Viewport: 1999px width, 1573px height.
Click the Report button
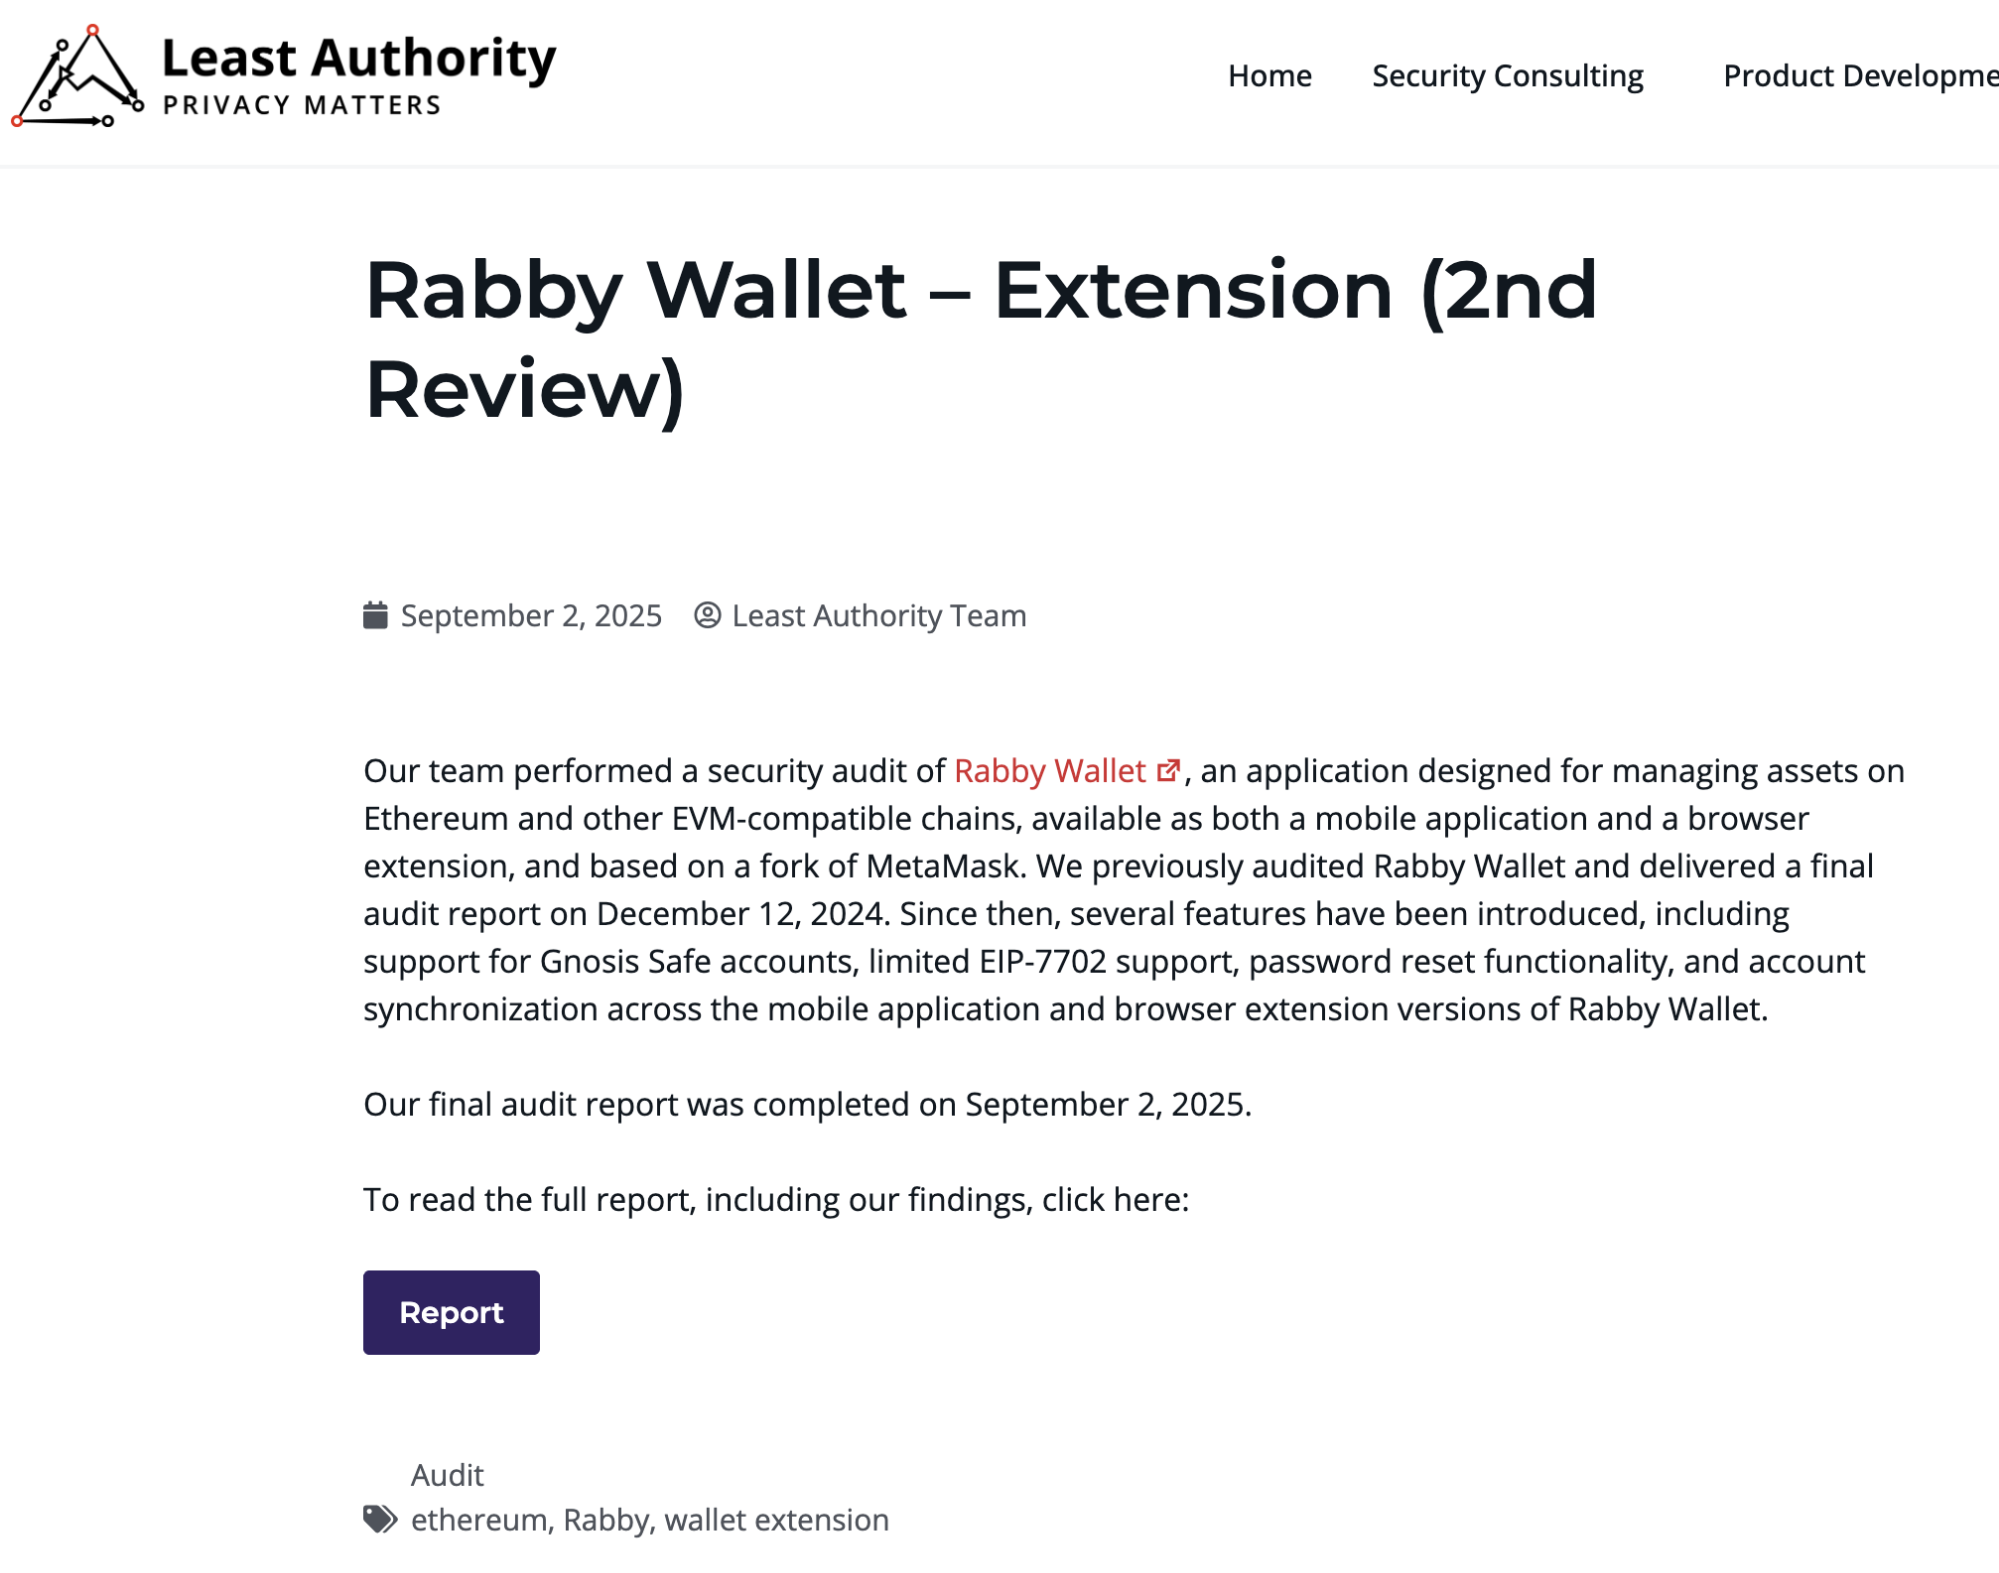click(450, 1312)
